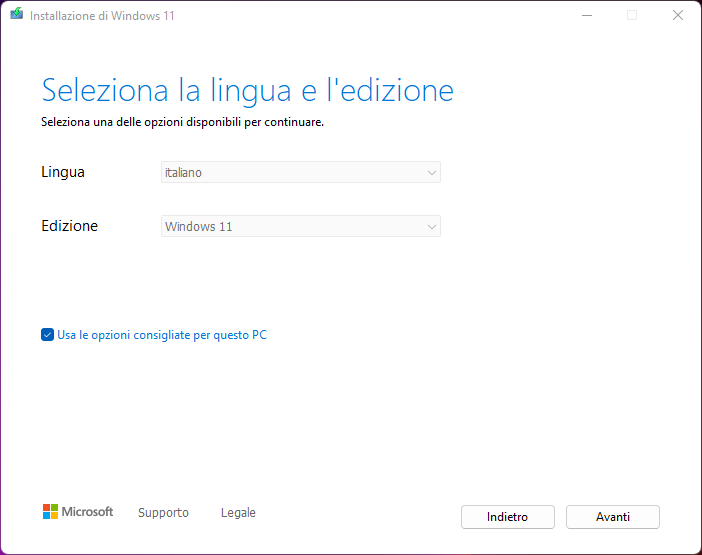Click the 'Seleziona la lingua e l'edizione' heading
The image size is (702, 555).
pyautogui.click(x=247, y=91)
